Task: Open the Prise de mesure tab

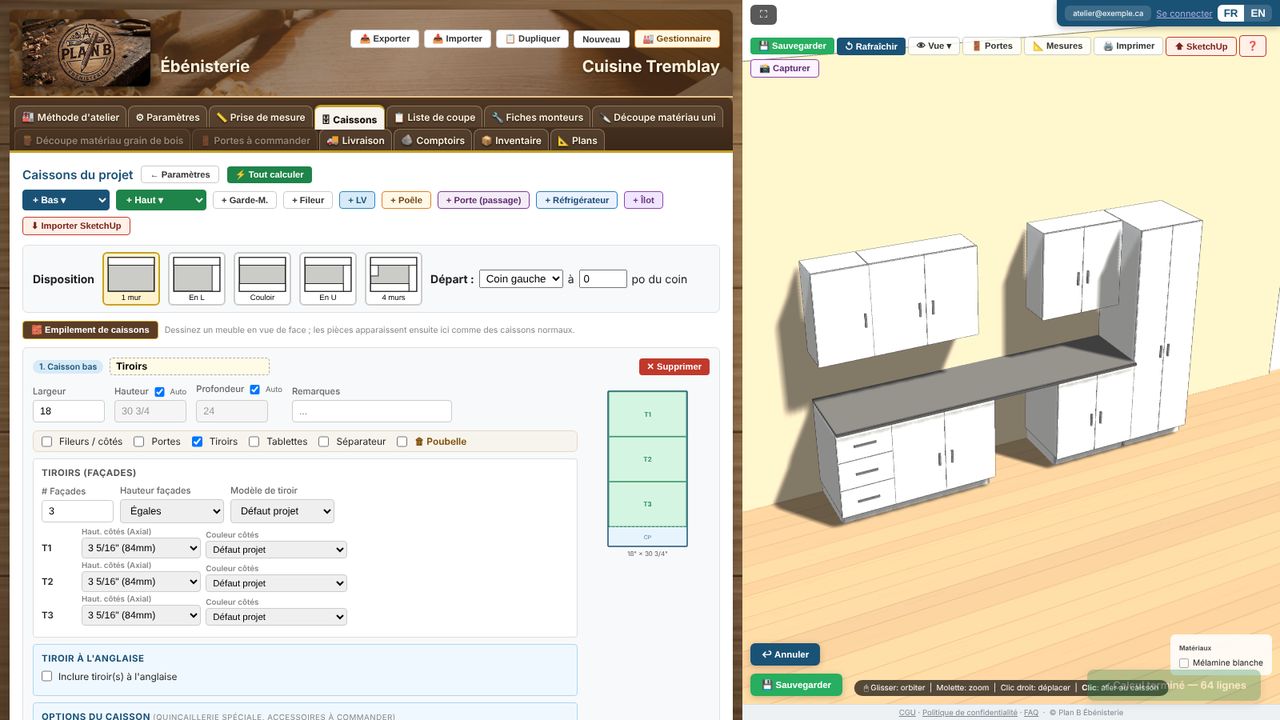Action: (261, 117)
